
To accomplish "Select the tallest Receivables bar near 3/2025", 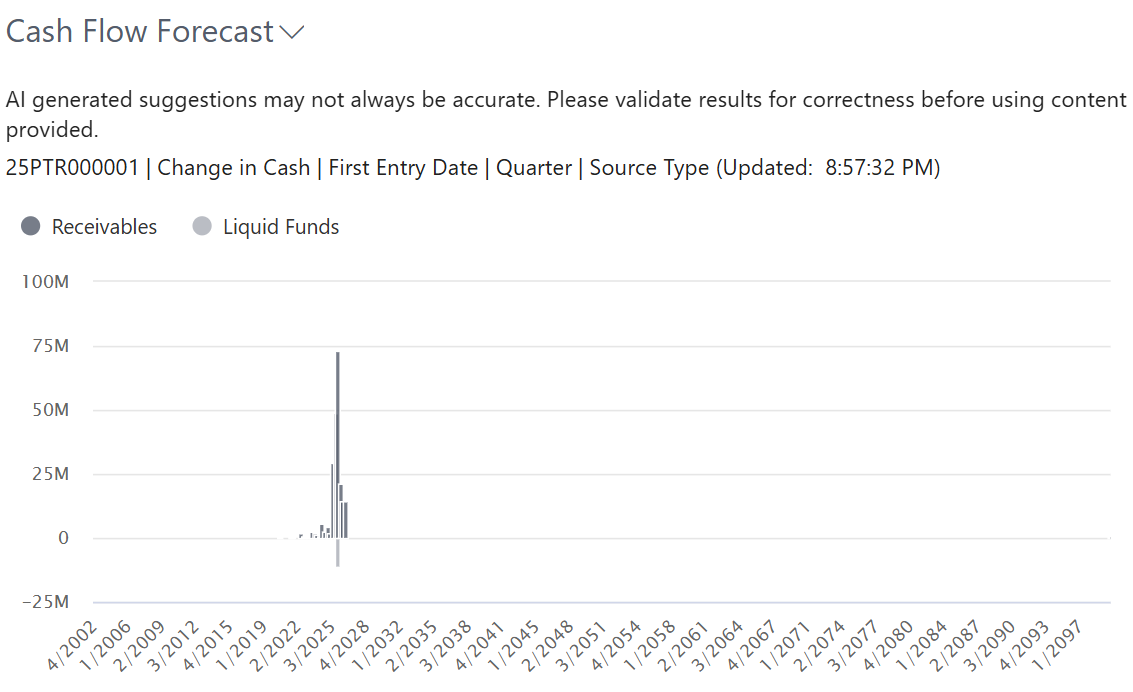I will pos(337,440).
